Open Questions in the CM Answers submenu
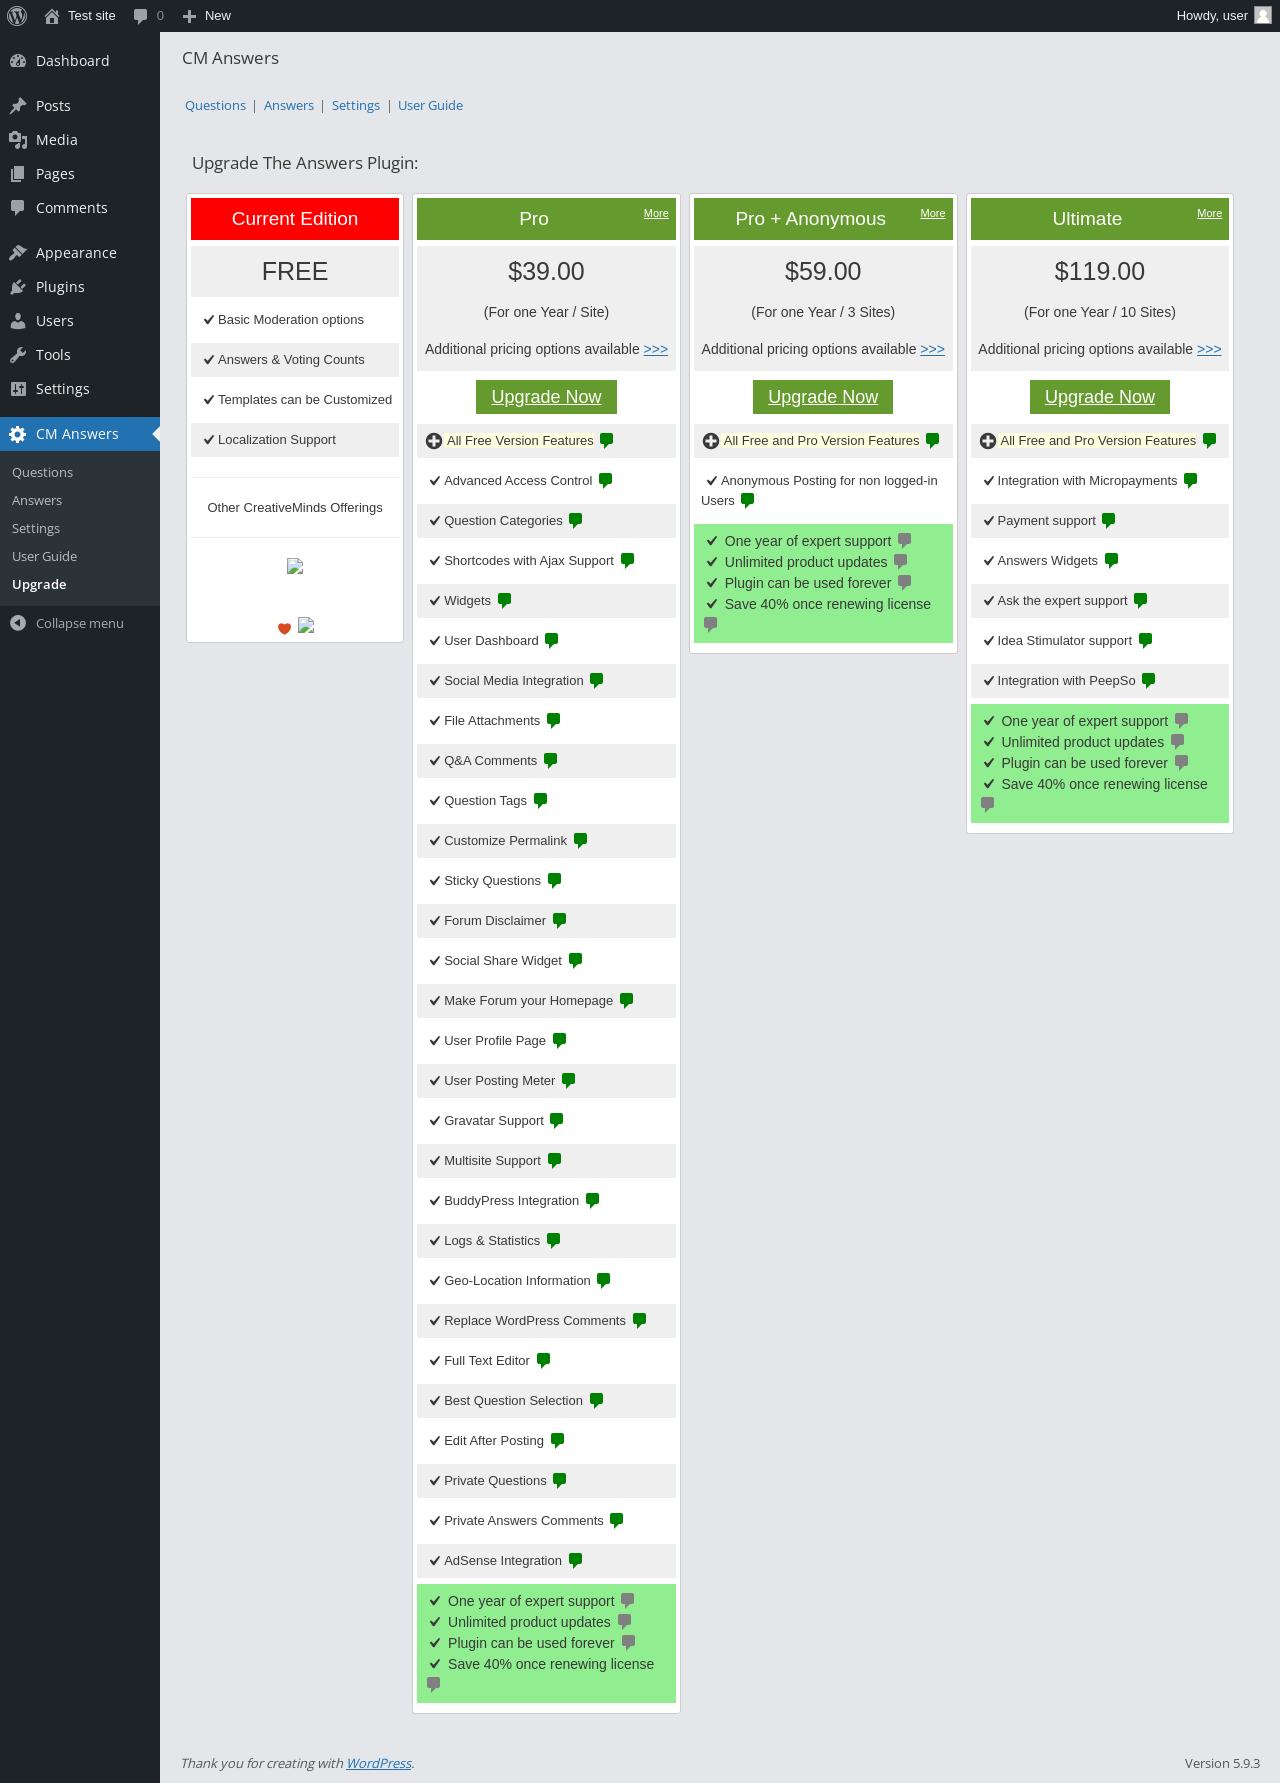The height and width of the screenshot is (1783, 1280). [42, 472]
